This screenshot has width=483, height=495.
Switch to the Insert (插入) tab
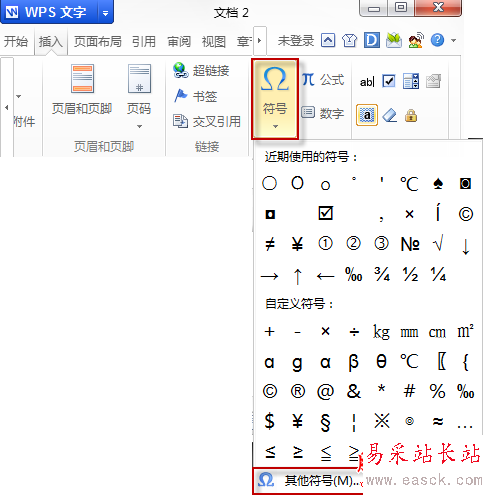point(51,42)
